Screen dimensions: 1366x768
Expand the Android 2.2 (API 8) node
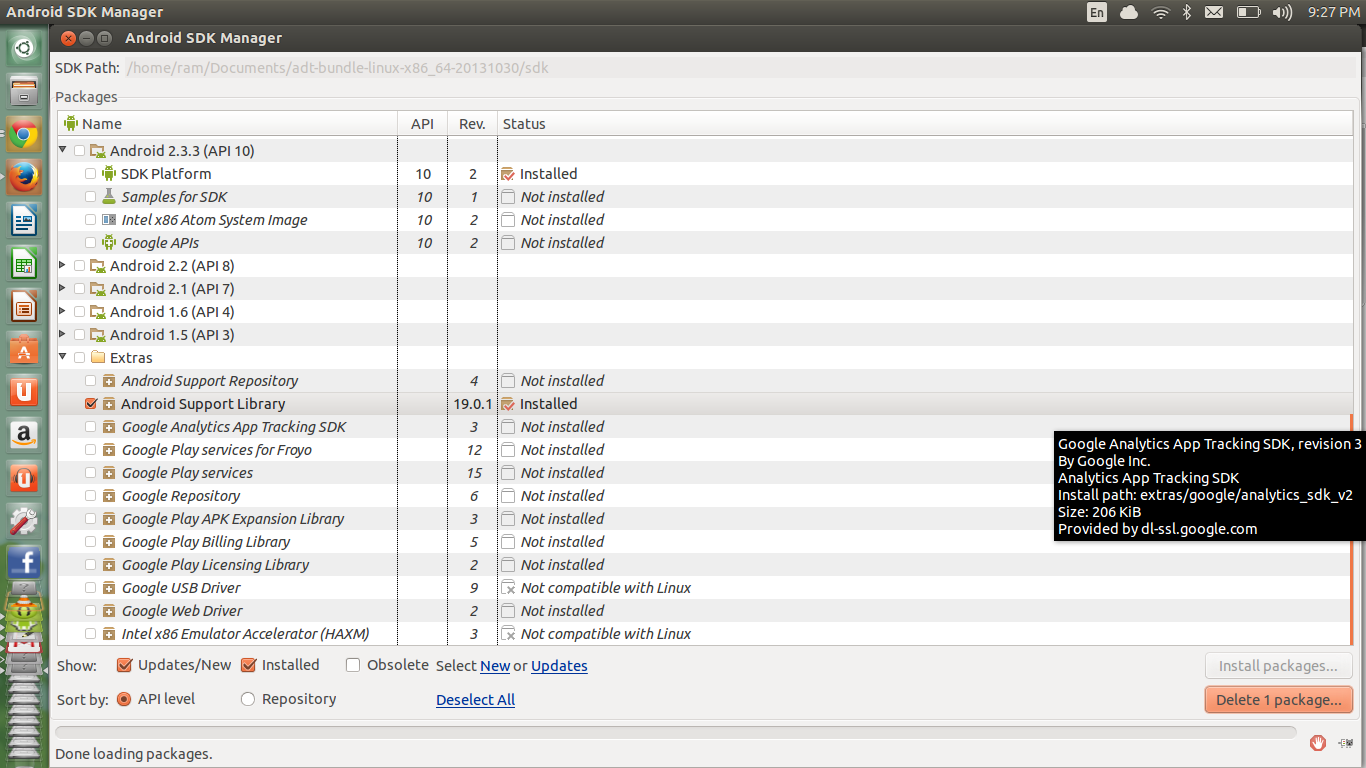pos(62,265)
